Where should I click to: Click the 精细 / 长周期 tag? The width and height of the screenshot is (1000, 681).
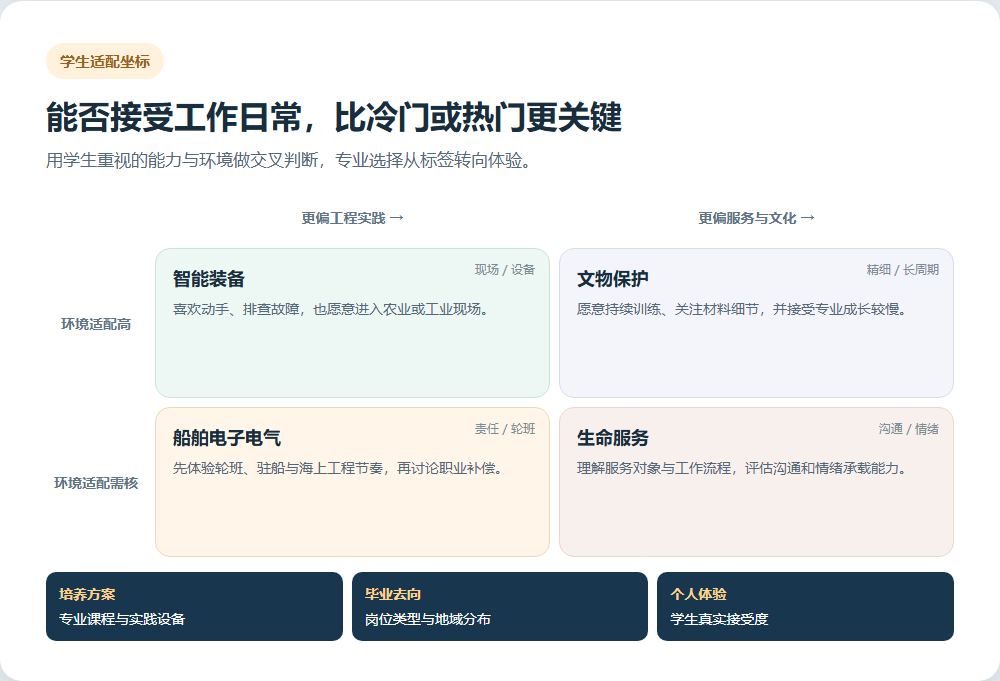coord(902,270)
